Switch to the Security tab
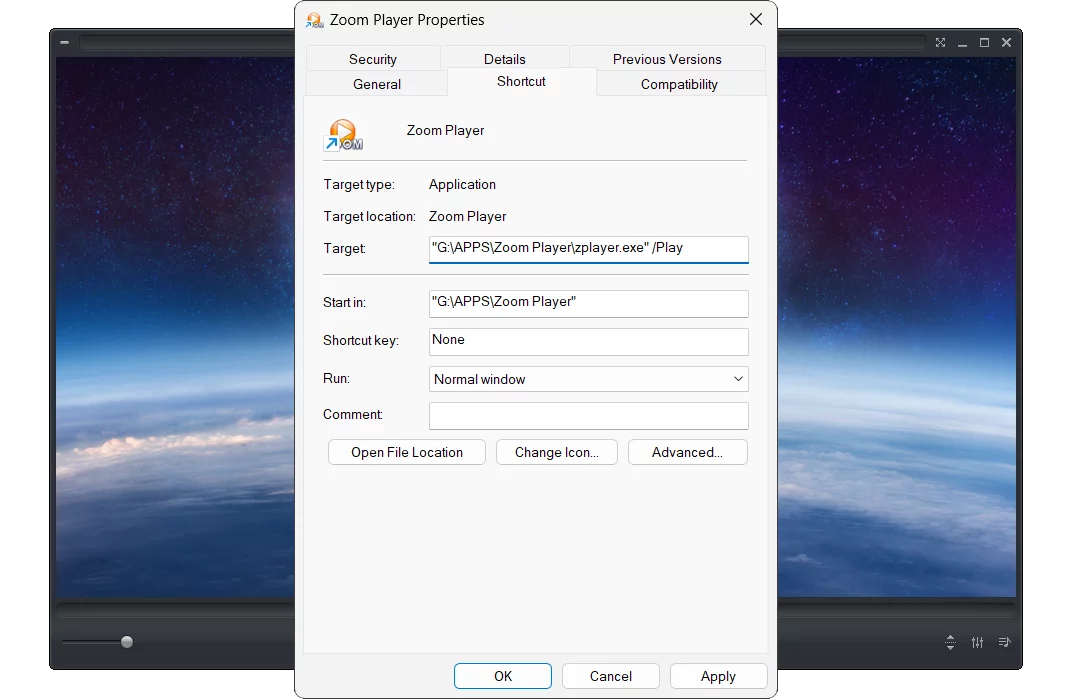Screen dimensions: 1073x699 [x=373, y=59]
